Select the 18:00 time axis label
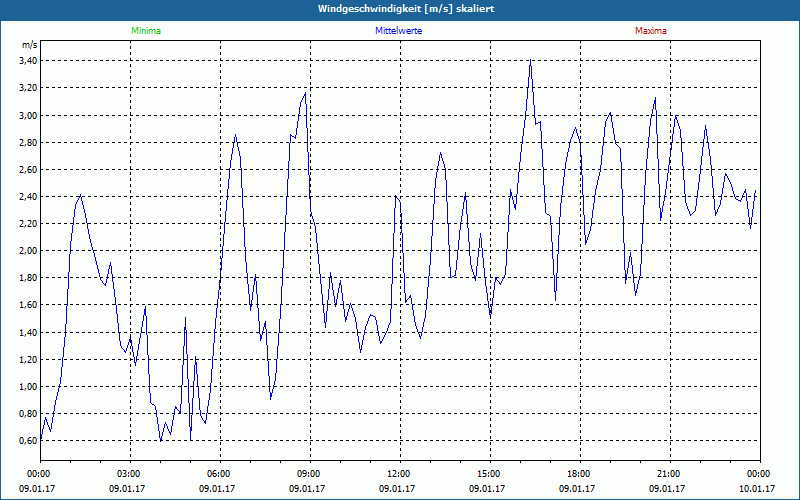800x500 pixels. tap(580, 474)
